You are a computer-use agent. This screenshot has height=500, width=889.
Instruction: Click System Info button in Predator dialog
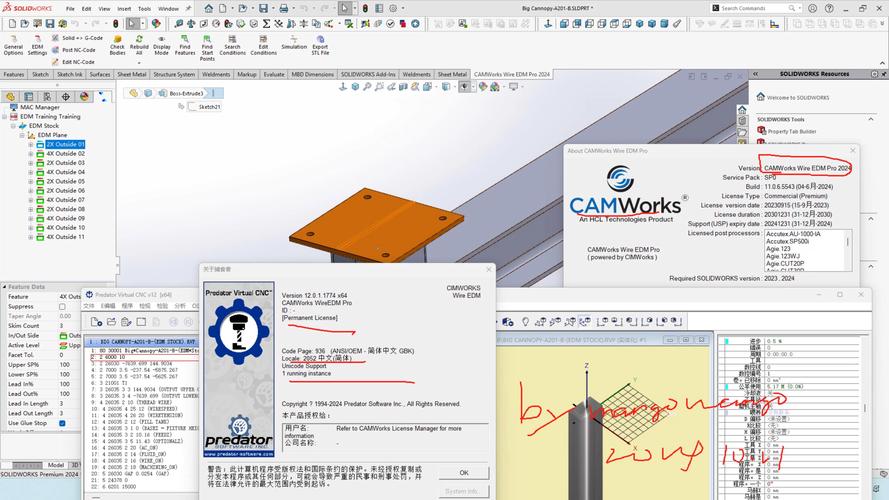click(x=464, y=491)
